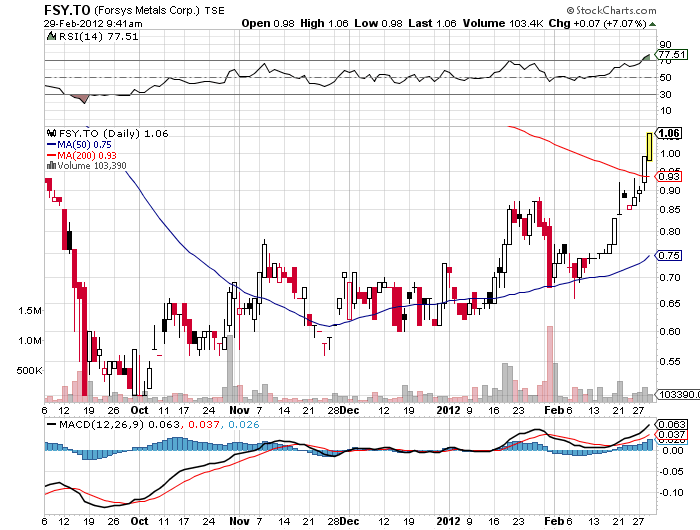Click the blue MA(50) line marker in the legend
Screen dimensions: 700x530
51,145
